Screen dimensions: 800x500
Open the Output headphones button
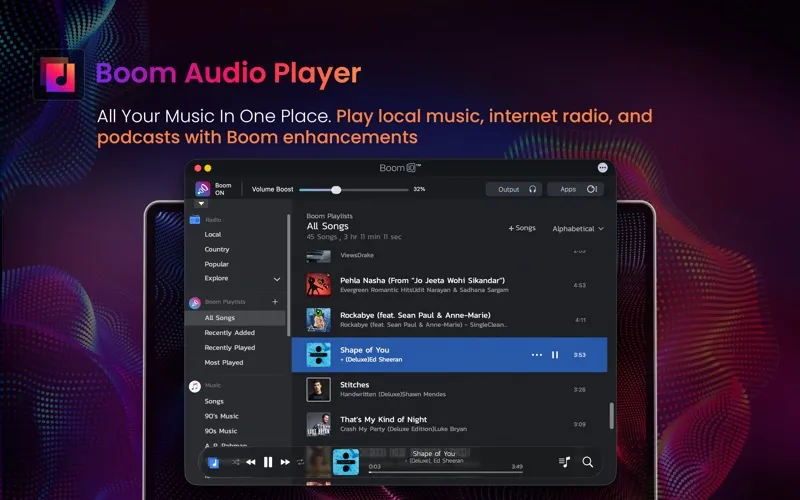pyautogui.click(x=514, y=189)
